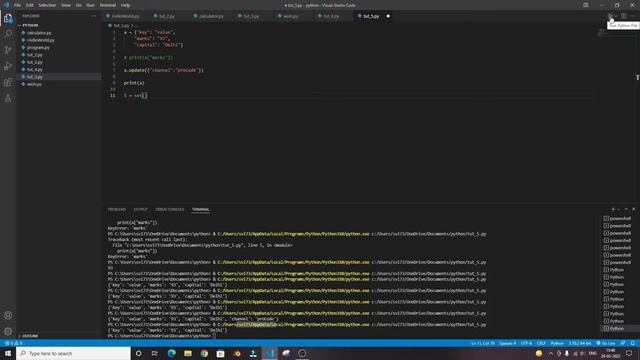Screen dimensions: 640x360
Task: Open editor More Actions ellipsis
Action: pos(632,16)
